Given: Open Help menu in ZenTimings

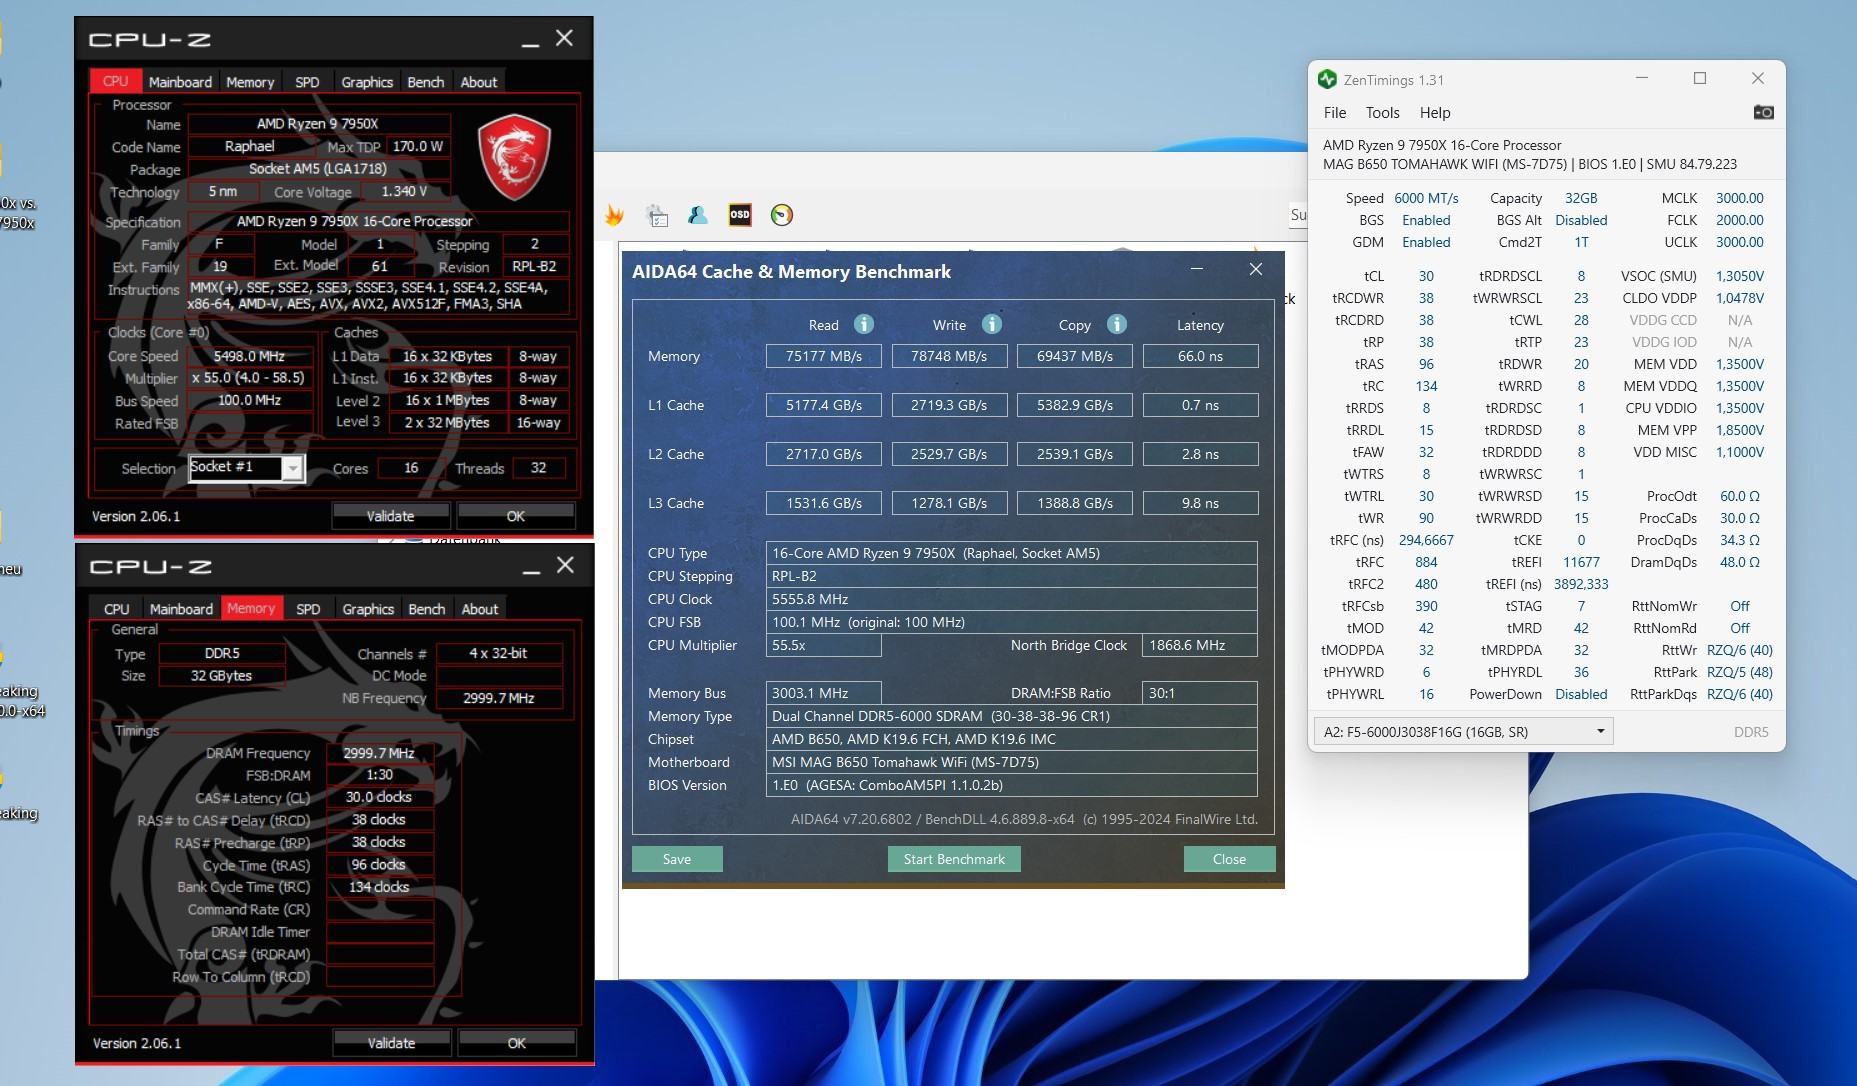Looking at the screenshot, I should [x=1435, y=113].
